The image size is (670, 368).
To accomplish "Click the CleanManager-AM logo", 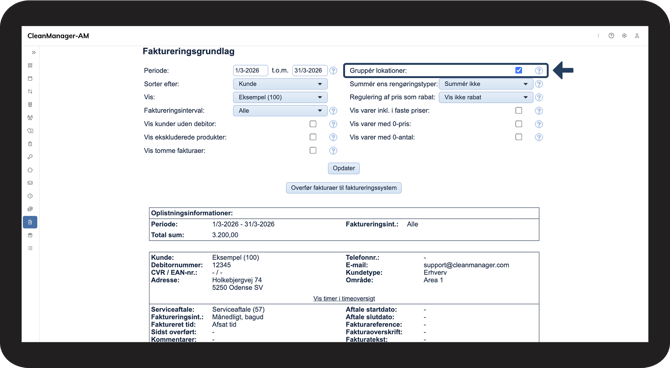I will pos(58,36).
